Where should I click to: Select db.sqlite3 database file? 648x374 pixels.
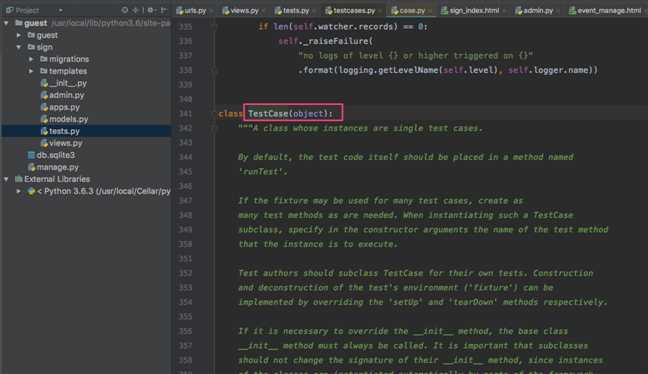pos(51,155)
